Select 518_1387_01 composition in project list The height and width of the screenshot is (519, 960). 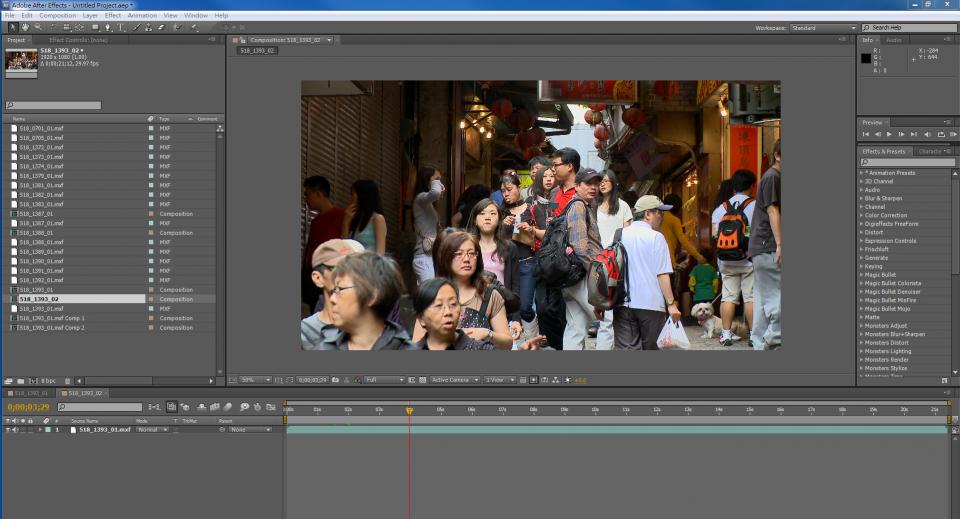[x=36, y=214]
